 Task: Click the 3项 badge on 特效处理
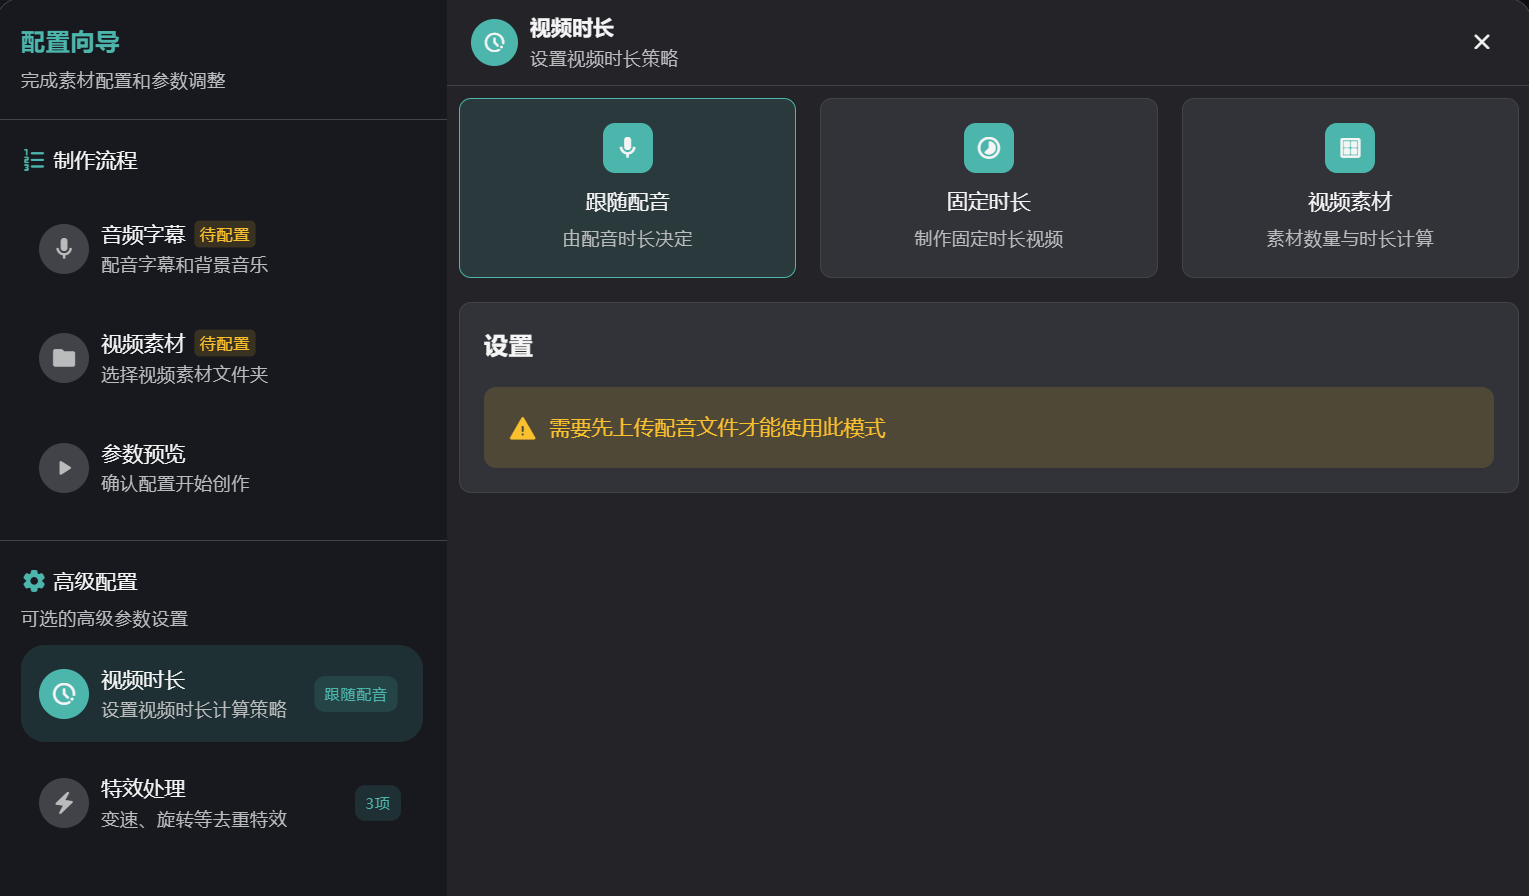(x=378, y=803)
